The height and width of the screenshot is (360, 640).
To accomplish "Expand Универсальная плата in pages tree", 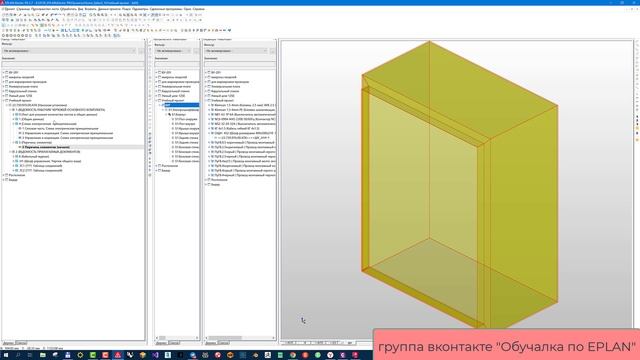I will coord(4,87).
